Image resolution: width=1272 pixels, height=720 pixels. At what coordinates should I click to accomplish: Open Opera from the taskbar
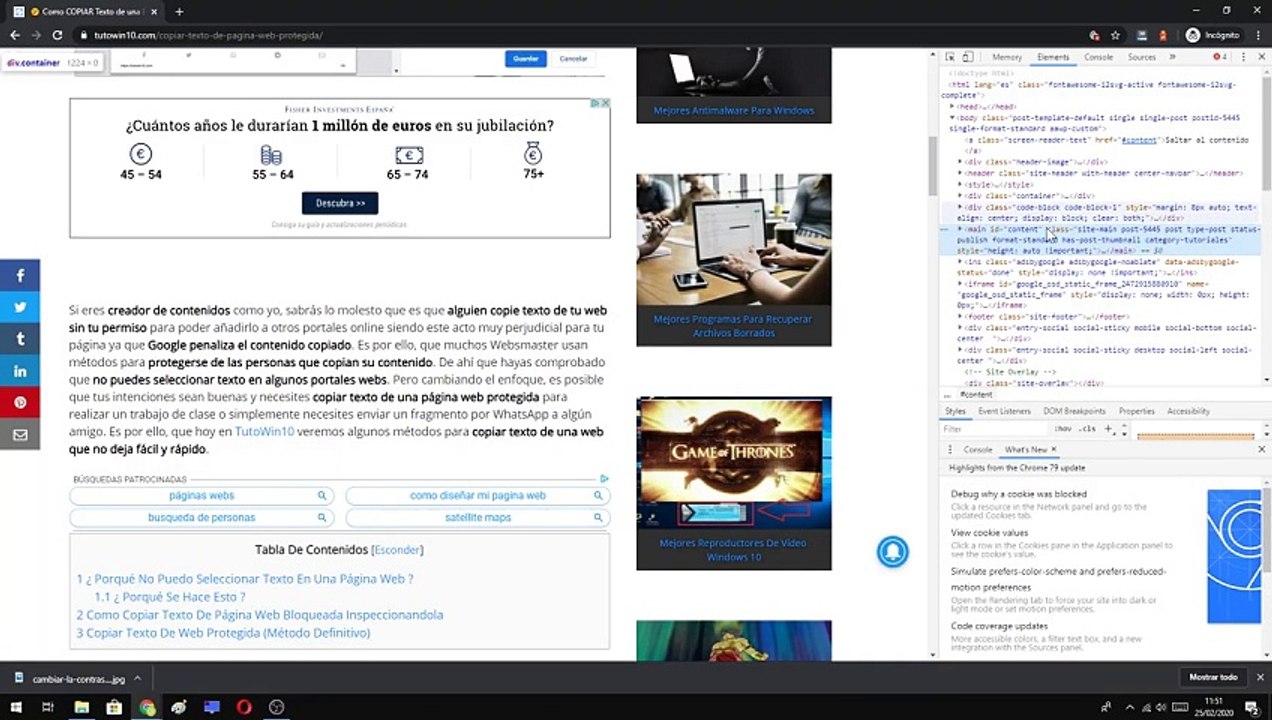pos(244,707)
